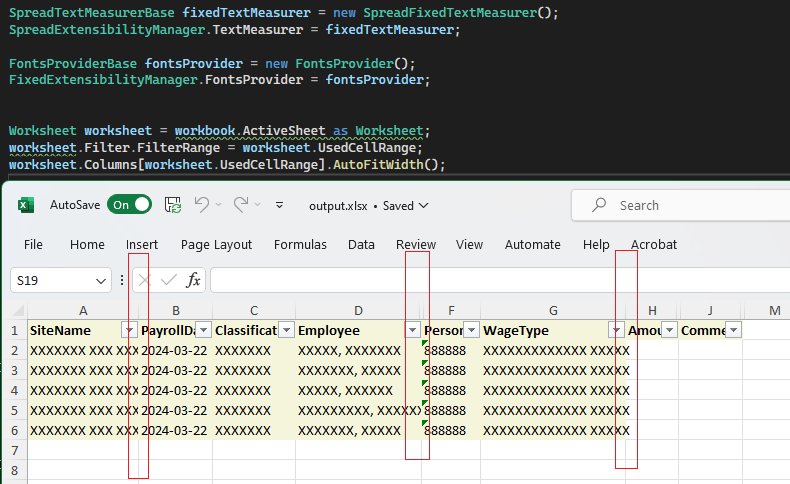Screen dimensions: 790x484
Task: Open the Comment filter dropdown
Action: 734,330
